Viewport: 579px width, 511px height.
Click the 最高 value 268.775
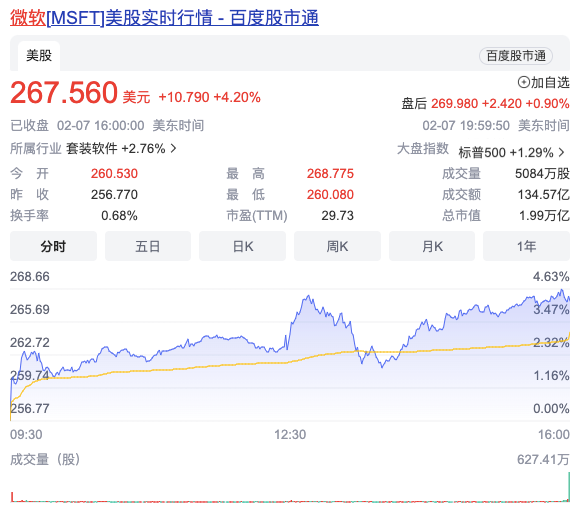[330, 174]
